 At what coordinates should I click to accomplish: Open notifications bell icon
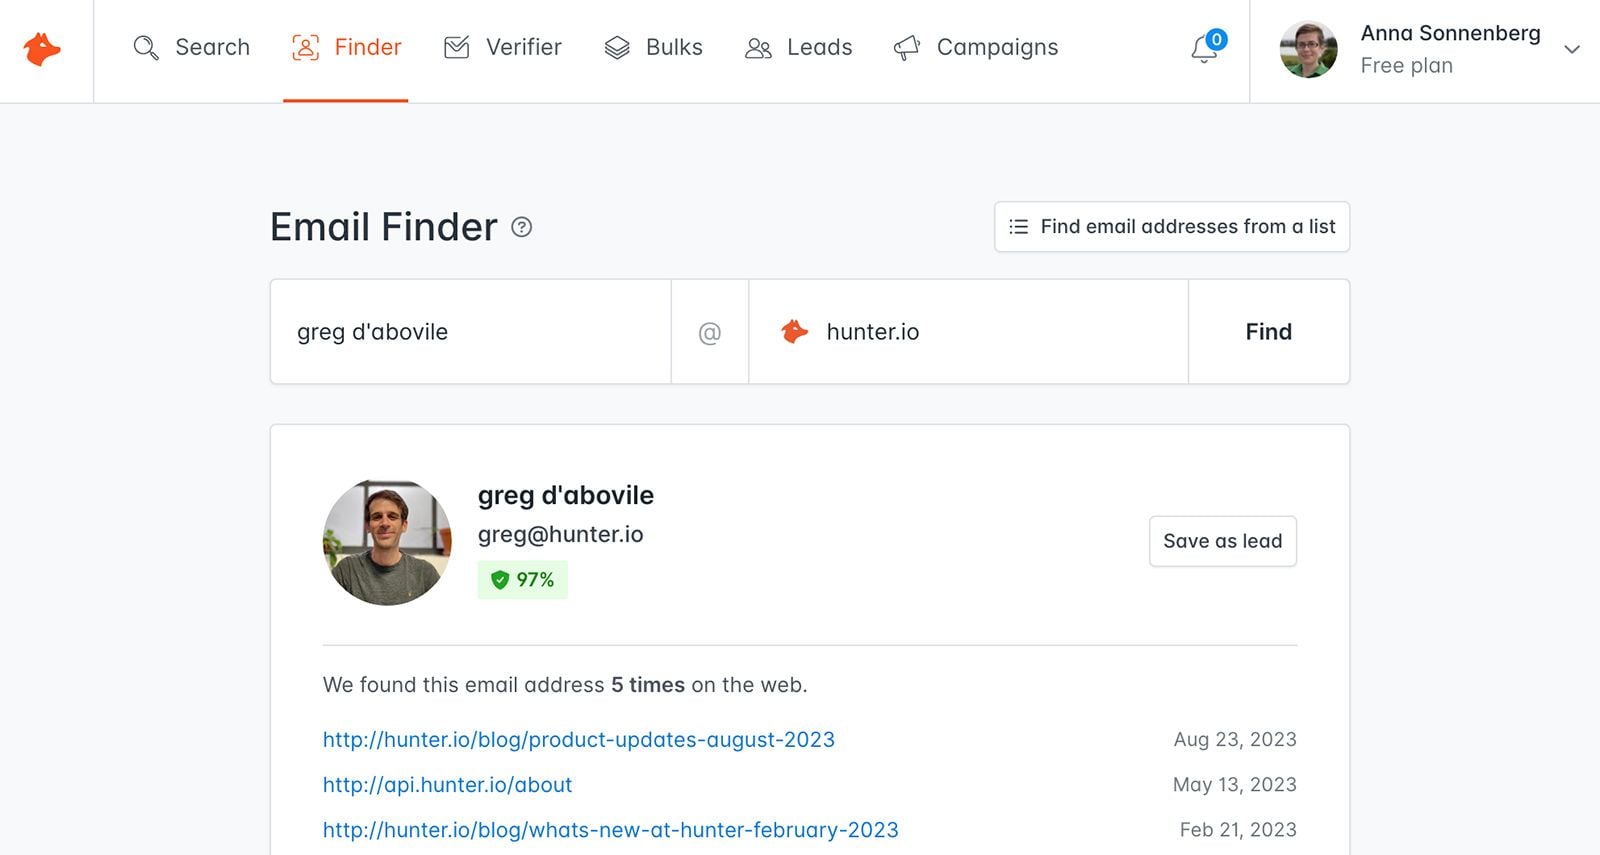coord(1204,50)
